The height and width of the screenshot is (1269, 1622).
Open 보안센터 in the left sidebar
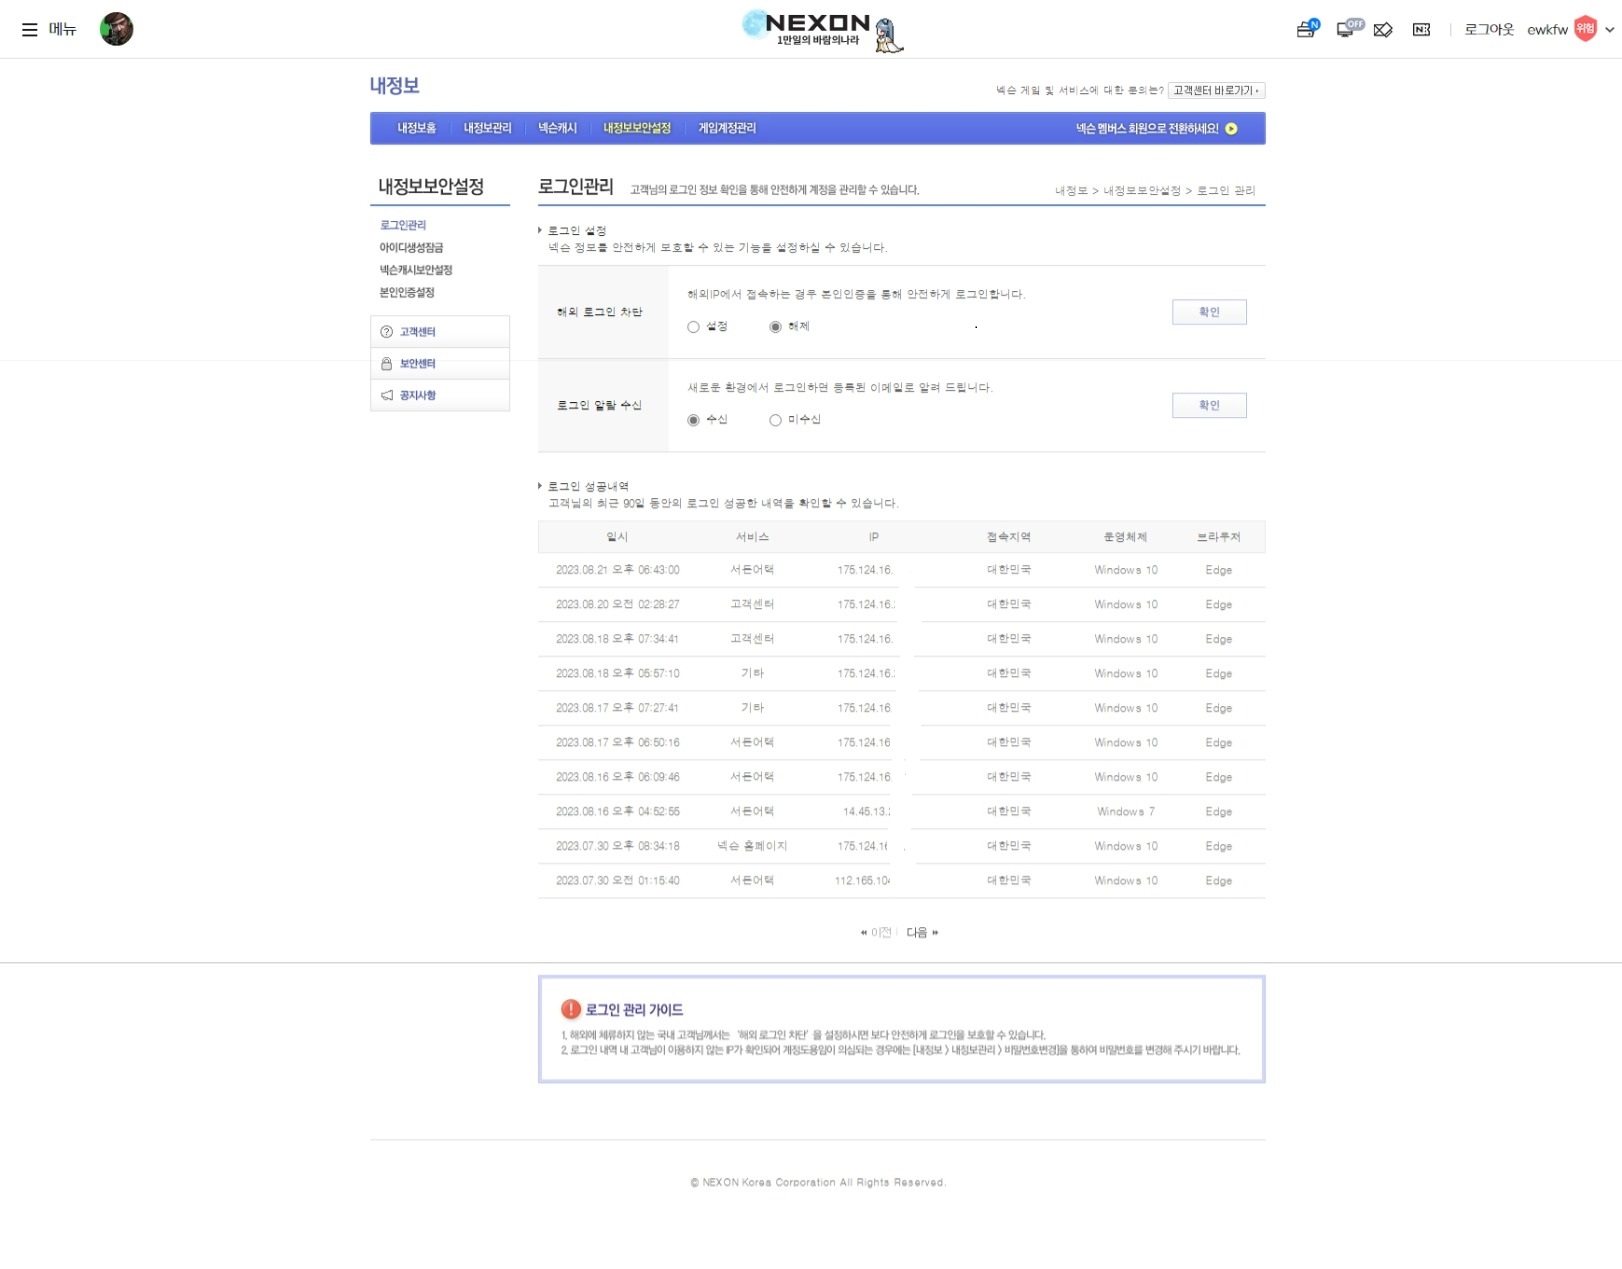tap(417, 364)
